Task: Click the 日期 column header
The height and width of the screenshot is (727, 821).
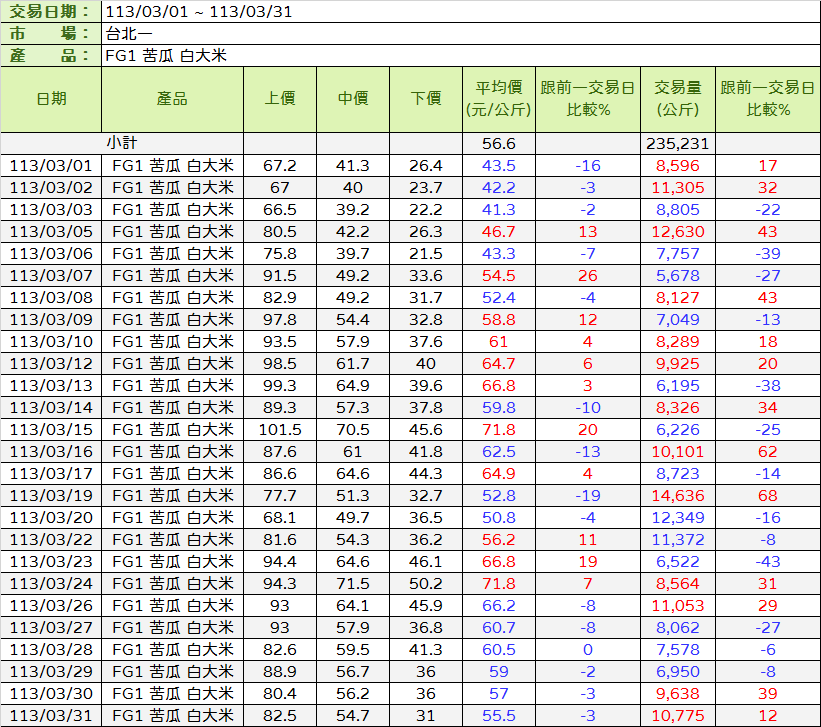Action: 51,99
